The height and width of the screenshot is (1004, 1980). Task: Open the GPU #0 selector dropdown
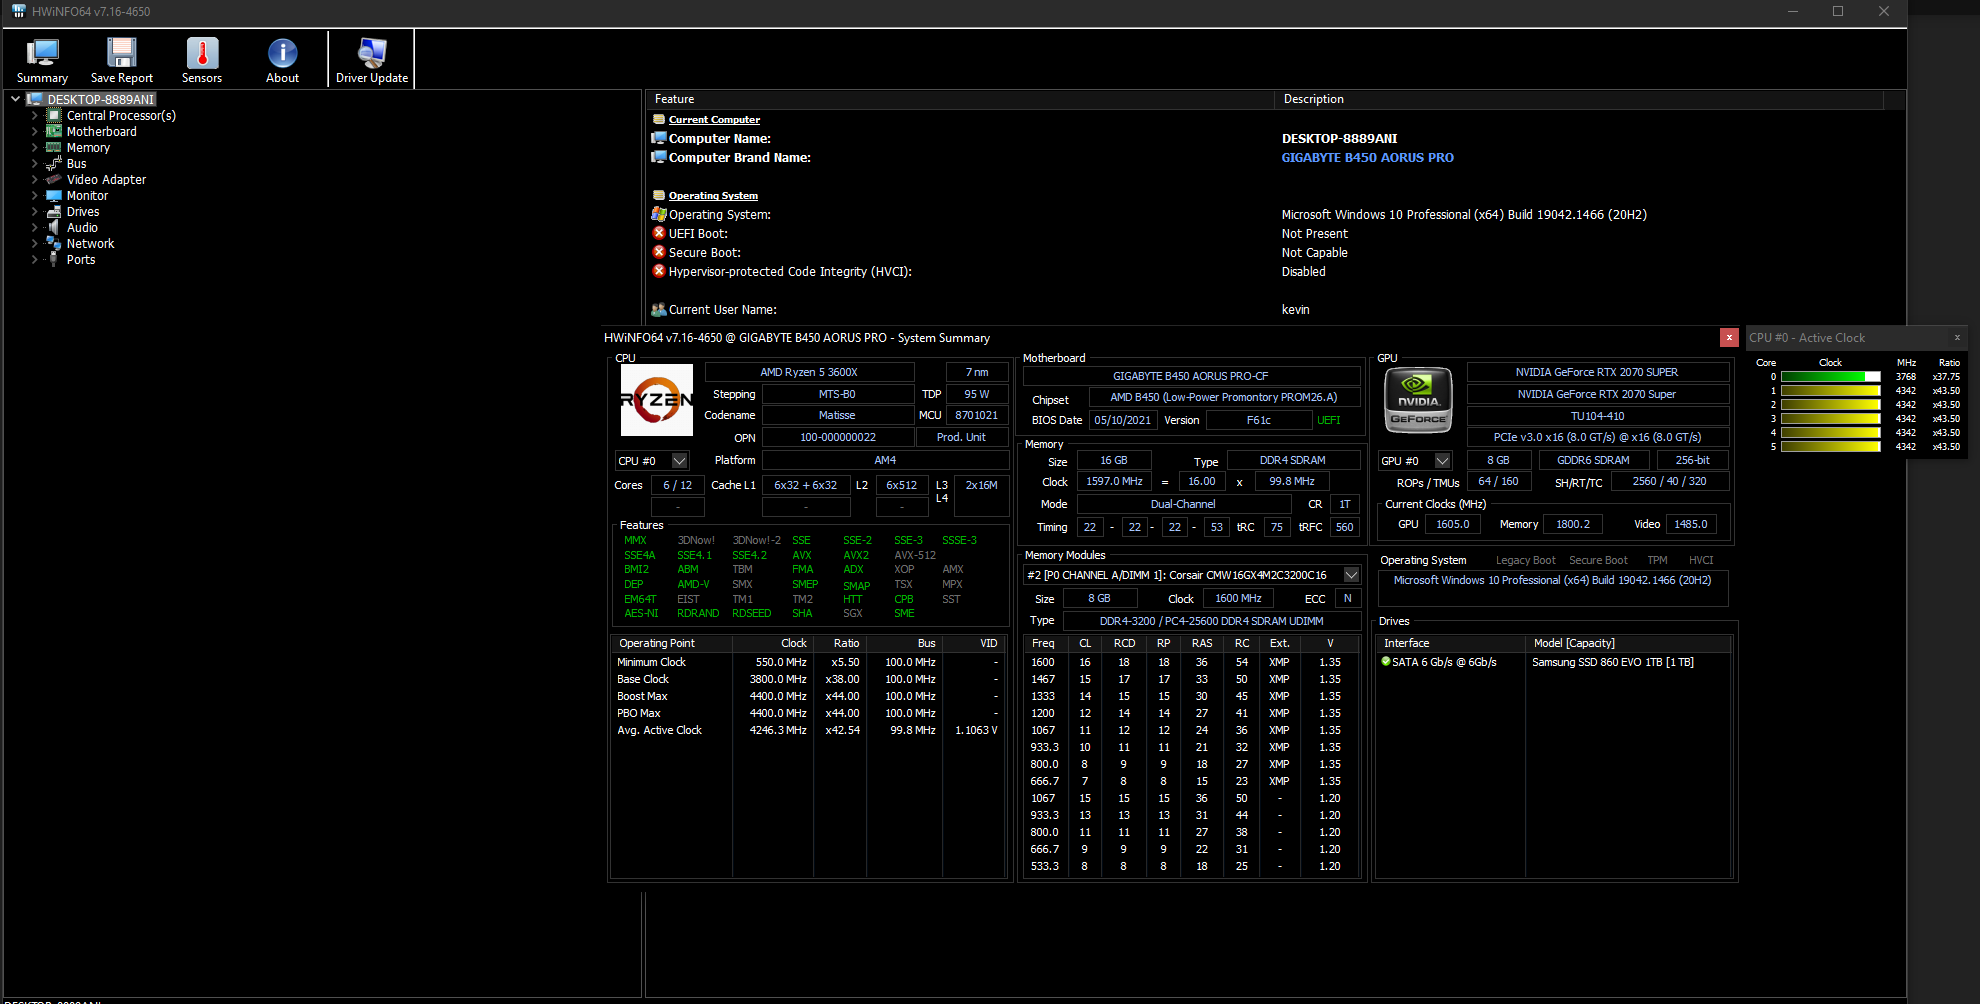[x=1442, y=461]
